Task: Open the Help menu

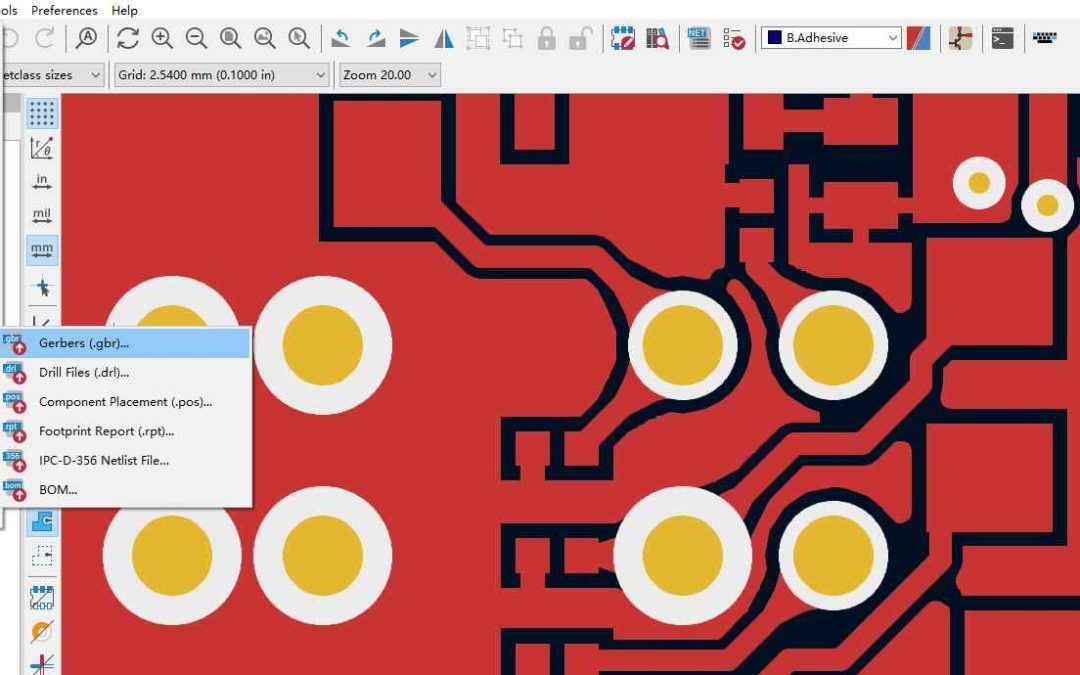Action: [x=125, y=10]
